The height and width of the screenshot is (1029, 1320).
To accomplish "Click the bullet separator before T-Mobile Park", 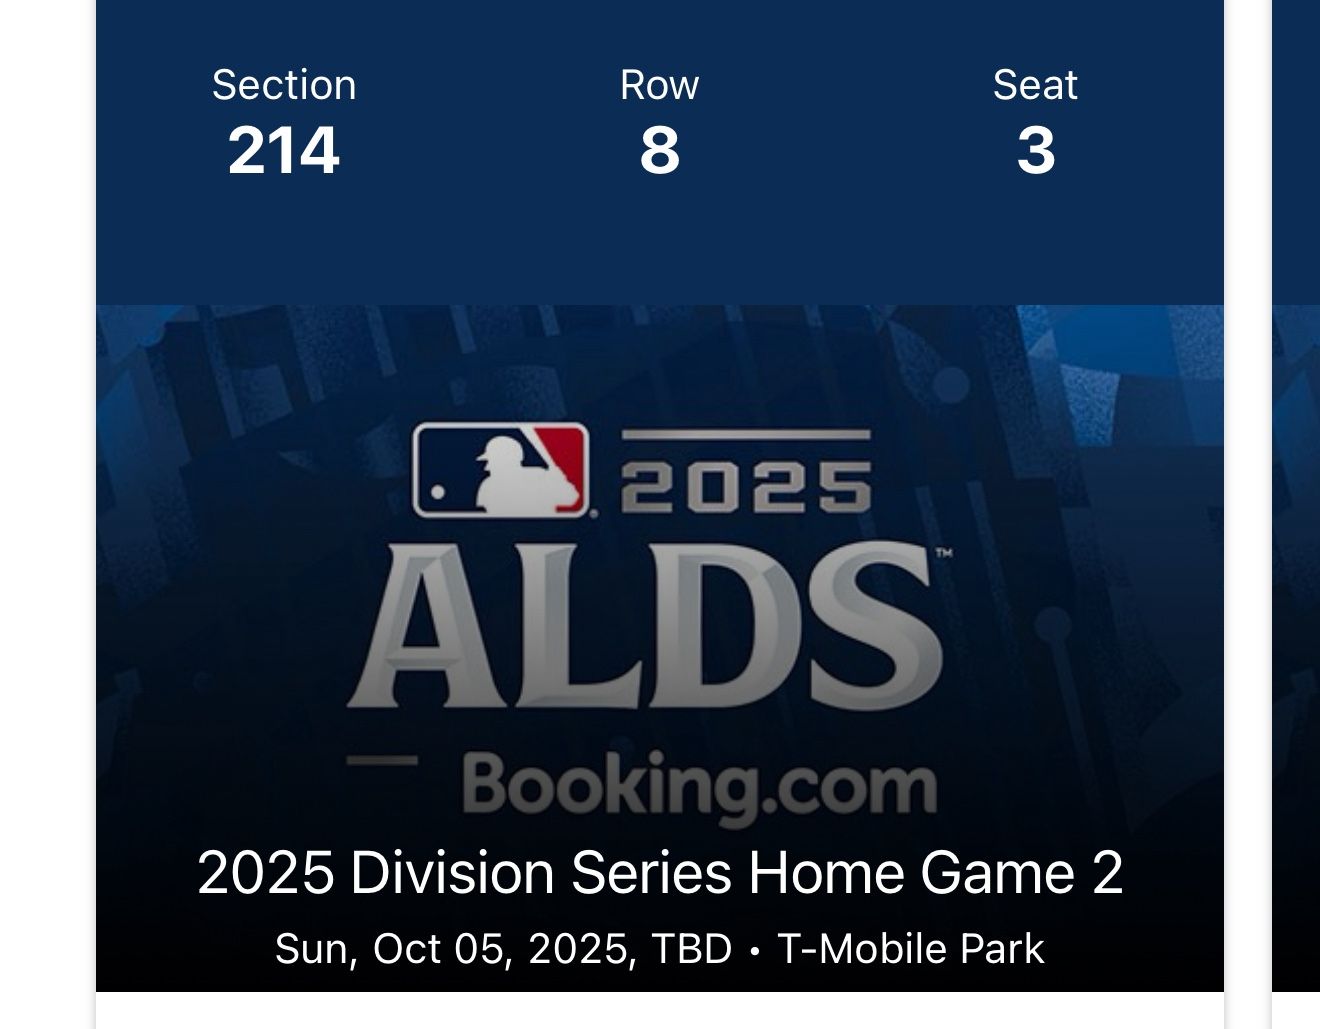I will (x=755, y=951).
